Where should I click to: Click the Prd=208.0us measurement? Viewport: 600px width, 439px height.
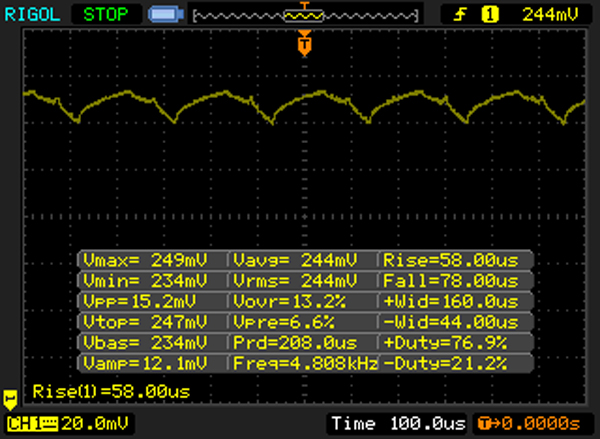tap(295, 343)
